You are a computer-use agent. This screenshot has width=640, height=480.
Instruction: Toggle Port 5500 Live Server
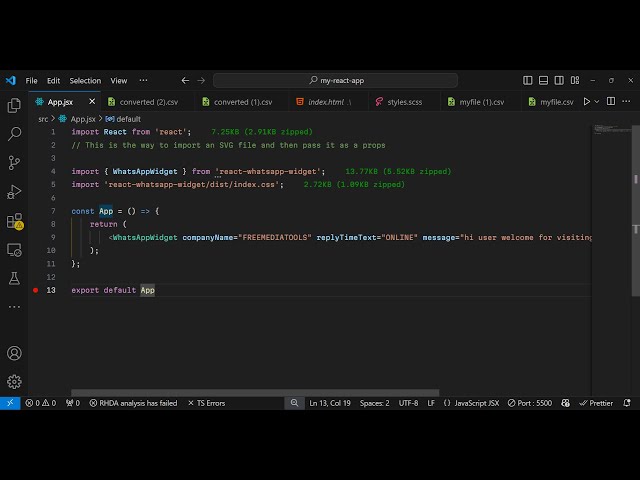(528, 403)
